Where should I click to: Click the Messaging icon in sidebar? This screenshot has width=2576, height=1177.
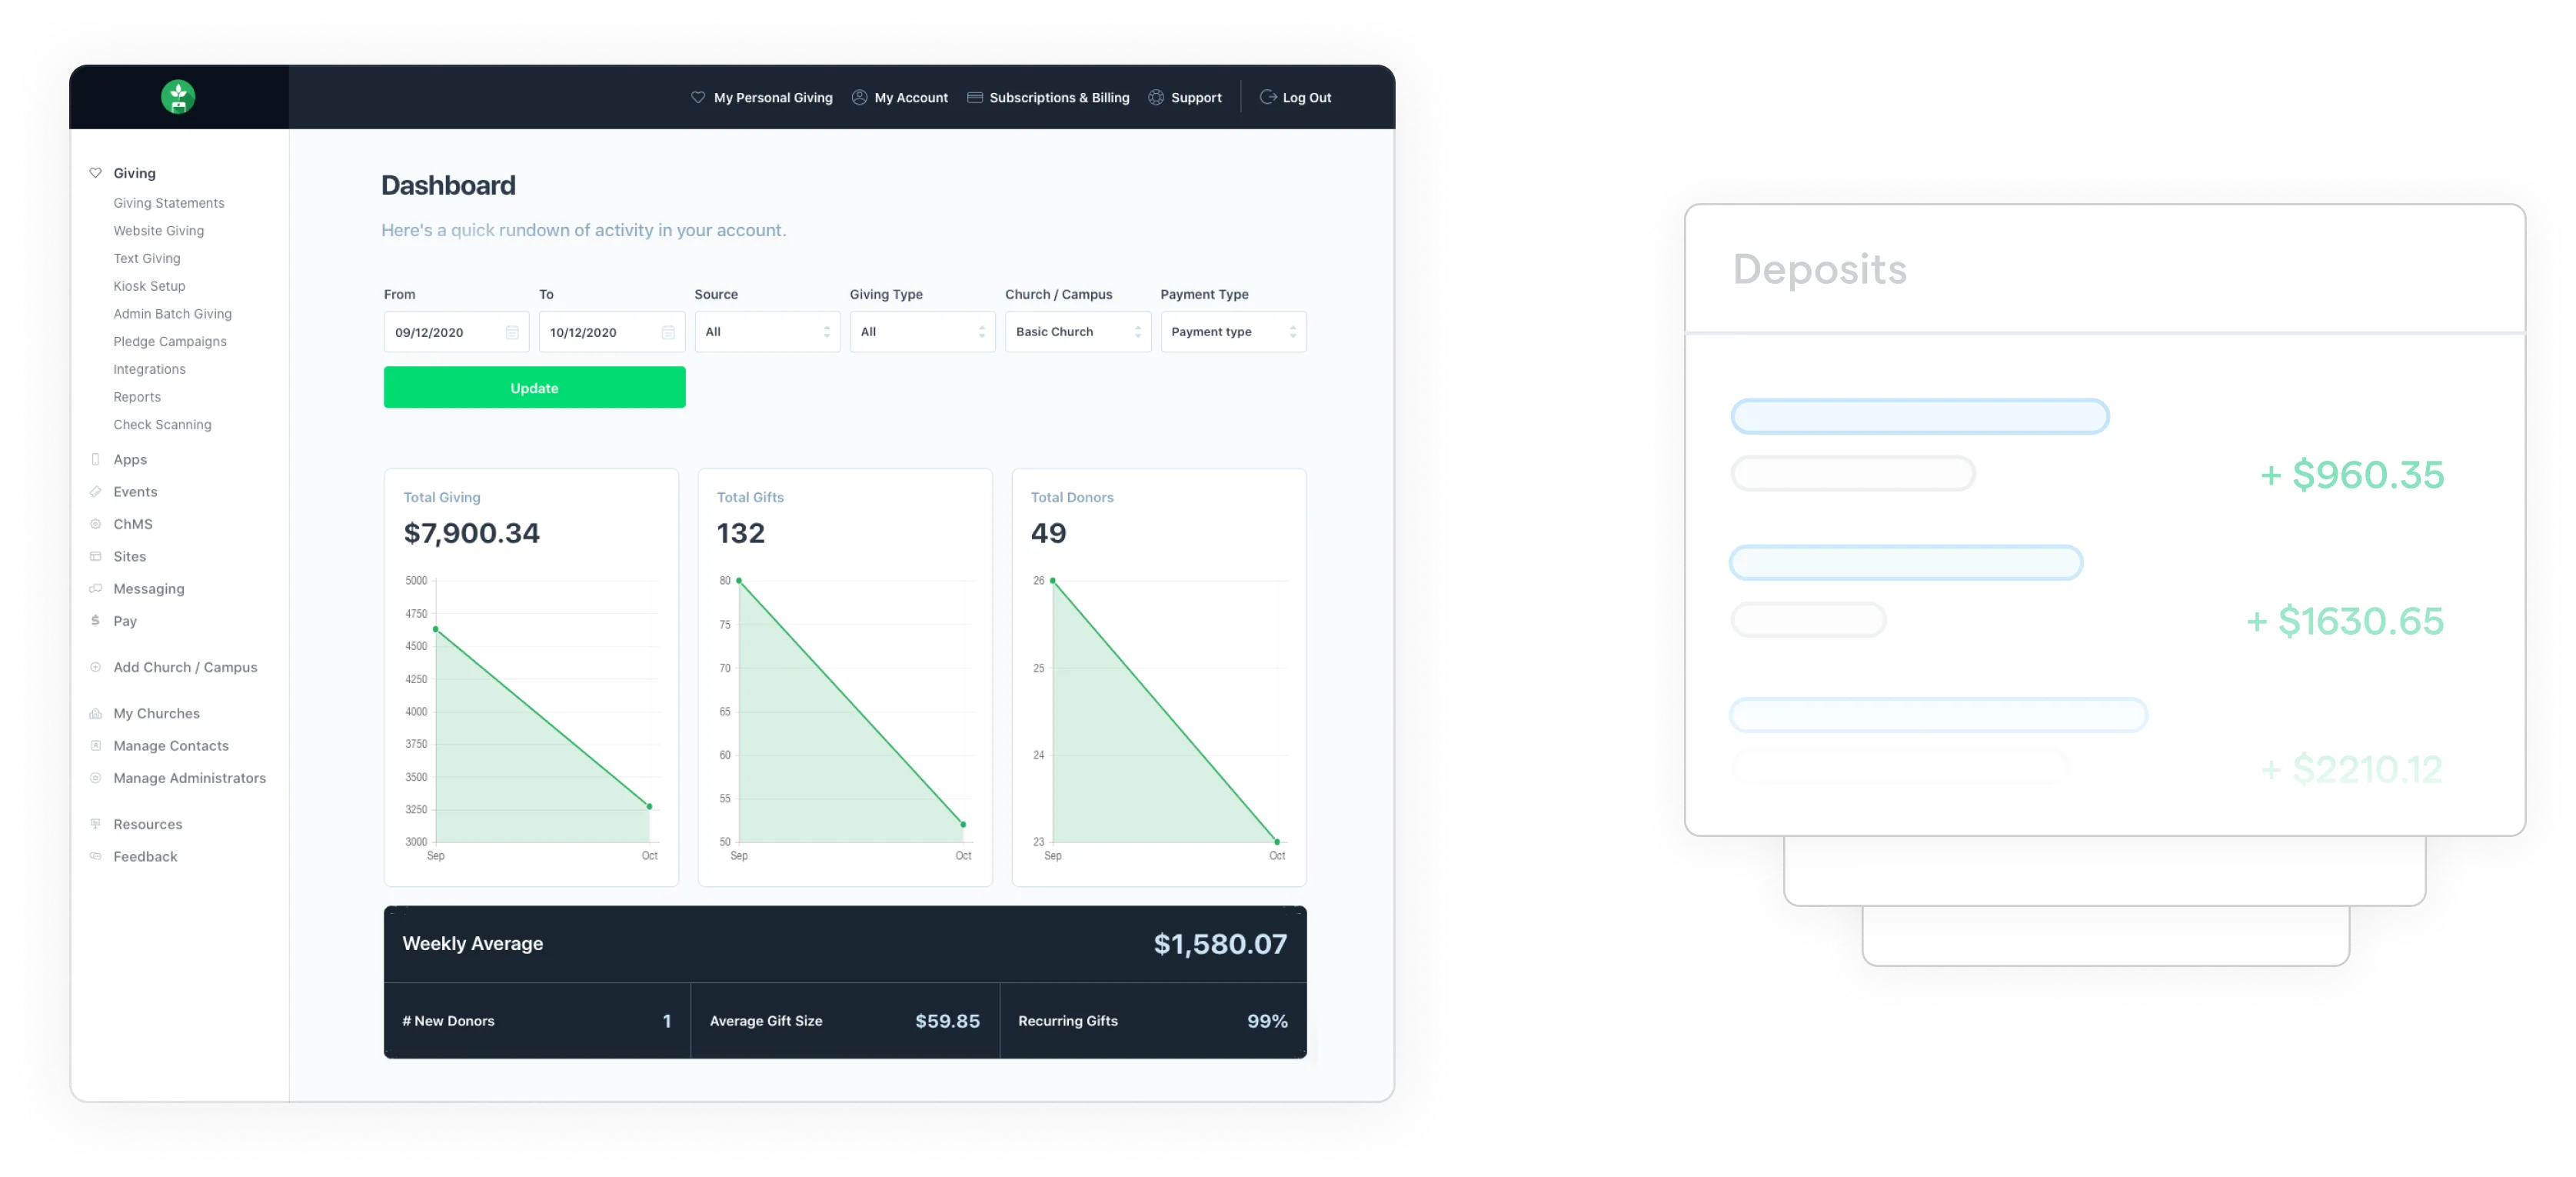tap(95, 588)
